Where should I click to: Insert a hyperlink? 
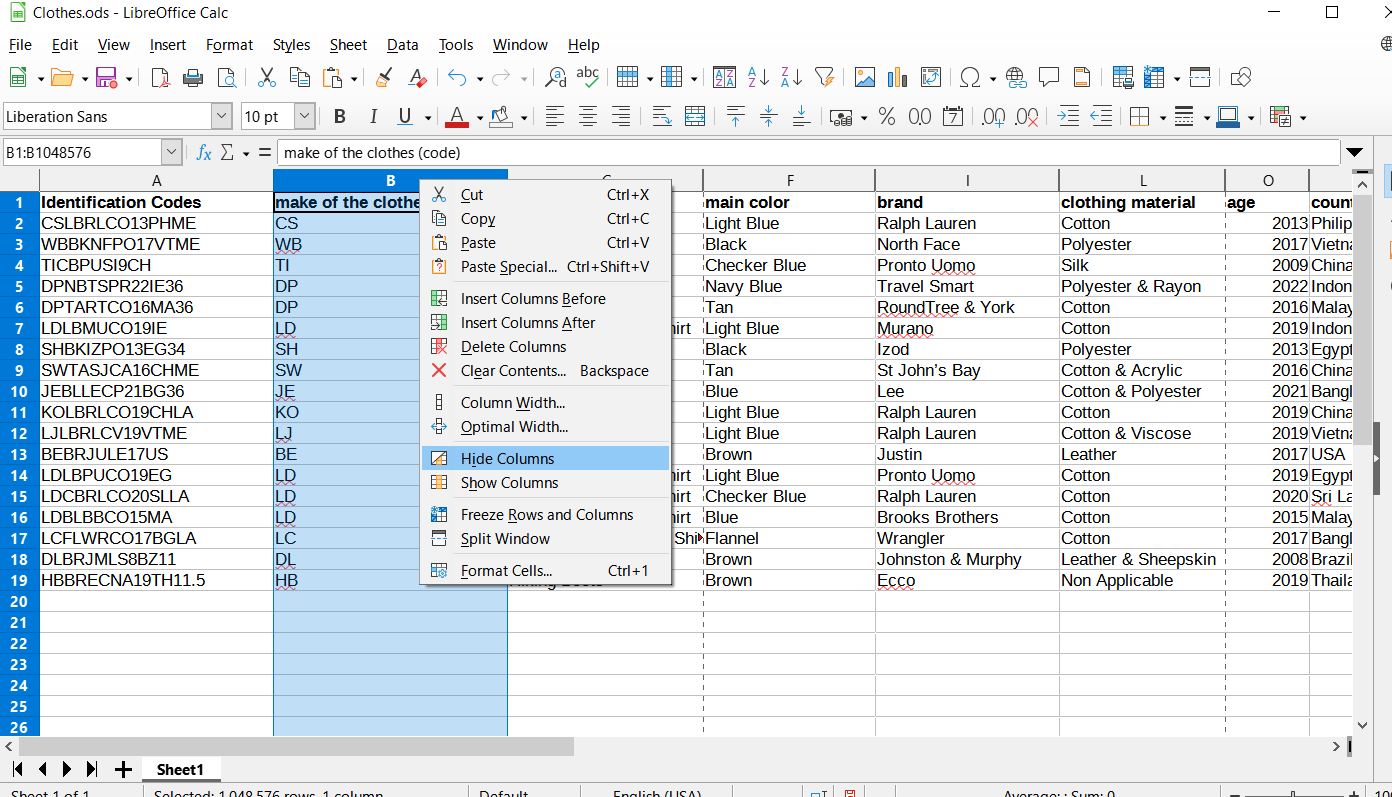[x=1016, y=77]
